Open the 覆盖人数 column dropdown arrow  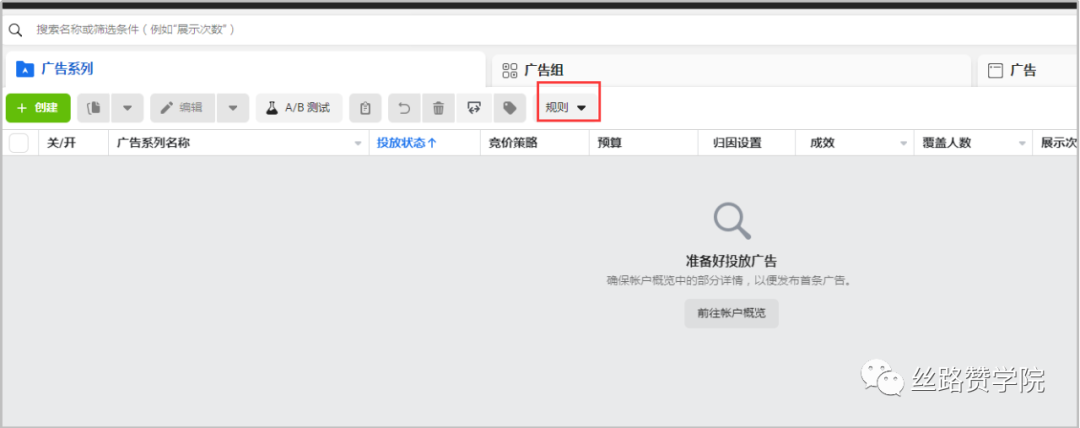[x=1022, y=143]
